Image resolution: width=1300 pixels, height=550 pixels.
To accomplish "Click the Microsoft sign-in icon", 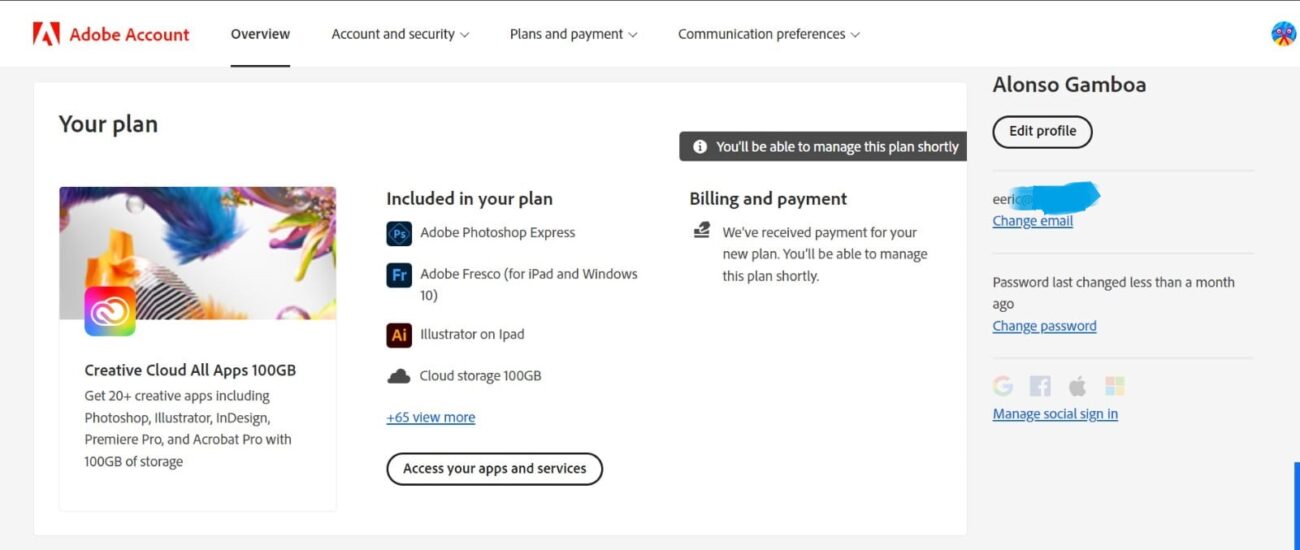I will pyautogui.click(x=1114, y=386).
